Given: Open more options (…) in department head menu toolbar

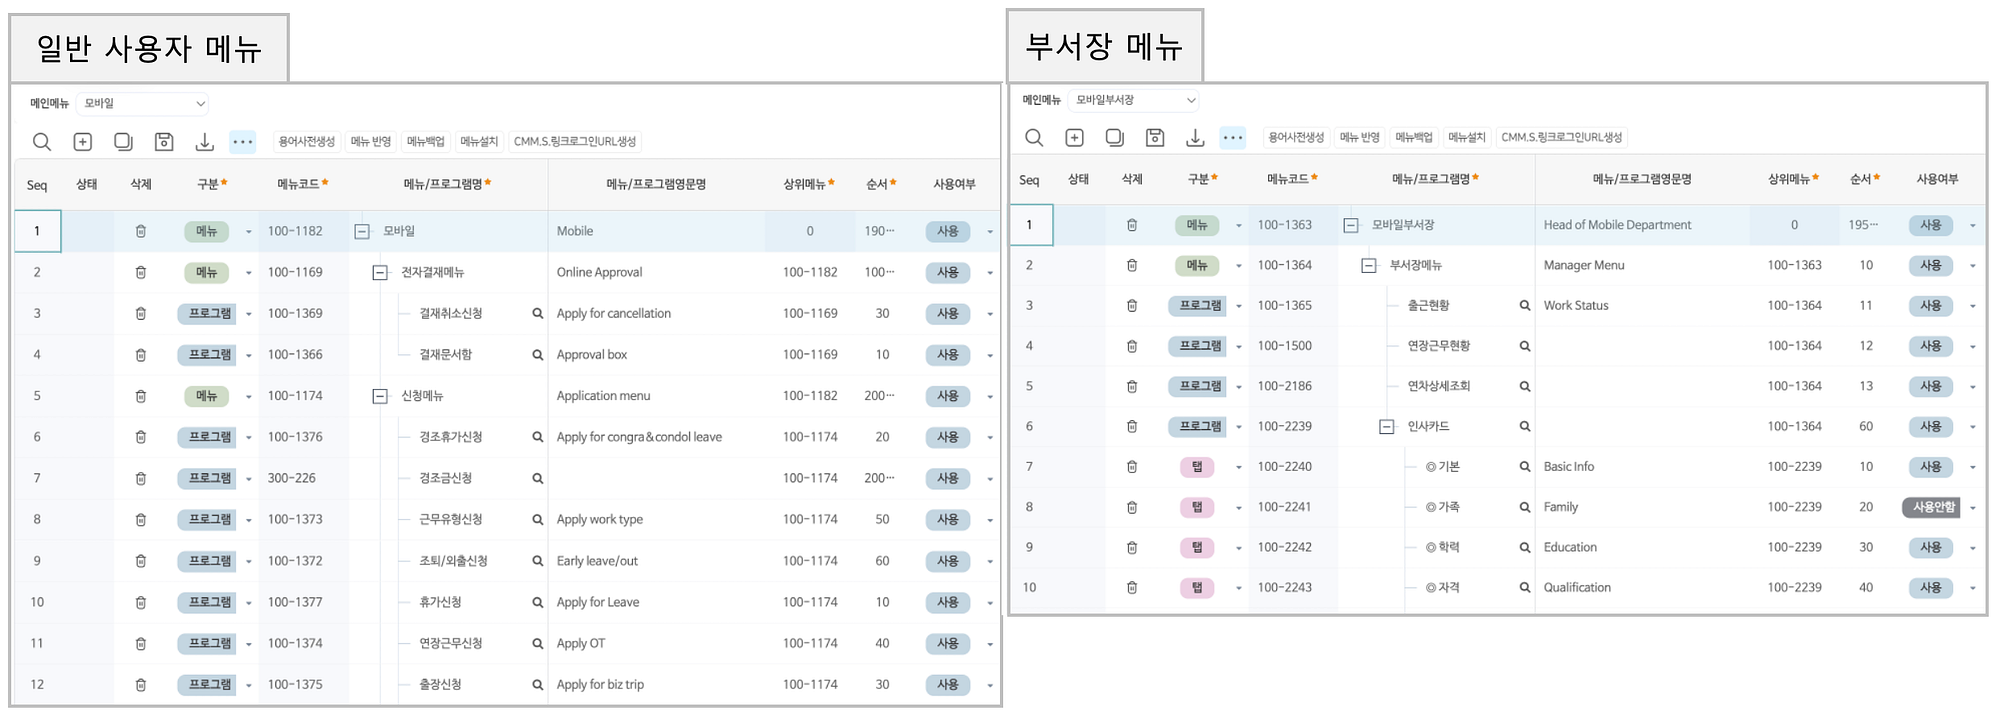Looking at the screenshot, I should (1233, 137).
